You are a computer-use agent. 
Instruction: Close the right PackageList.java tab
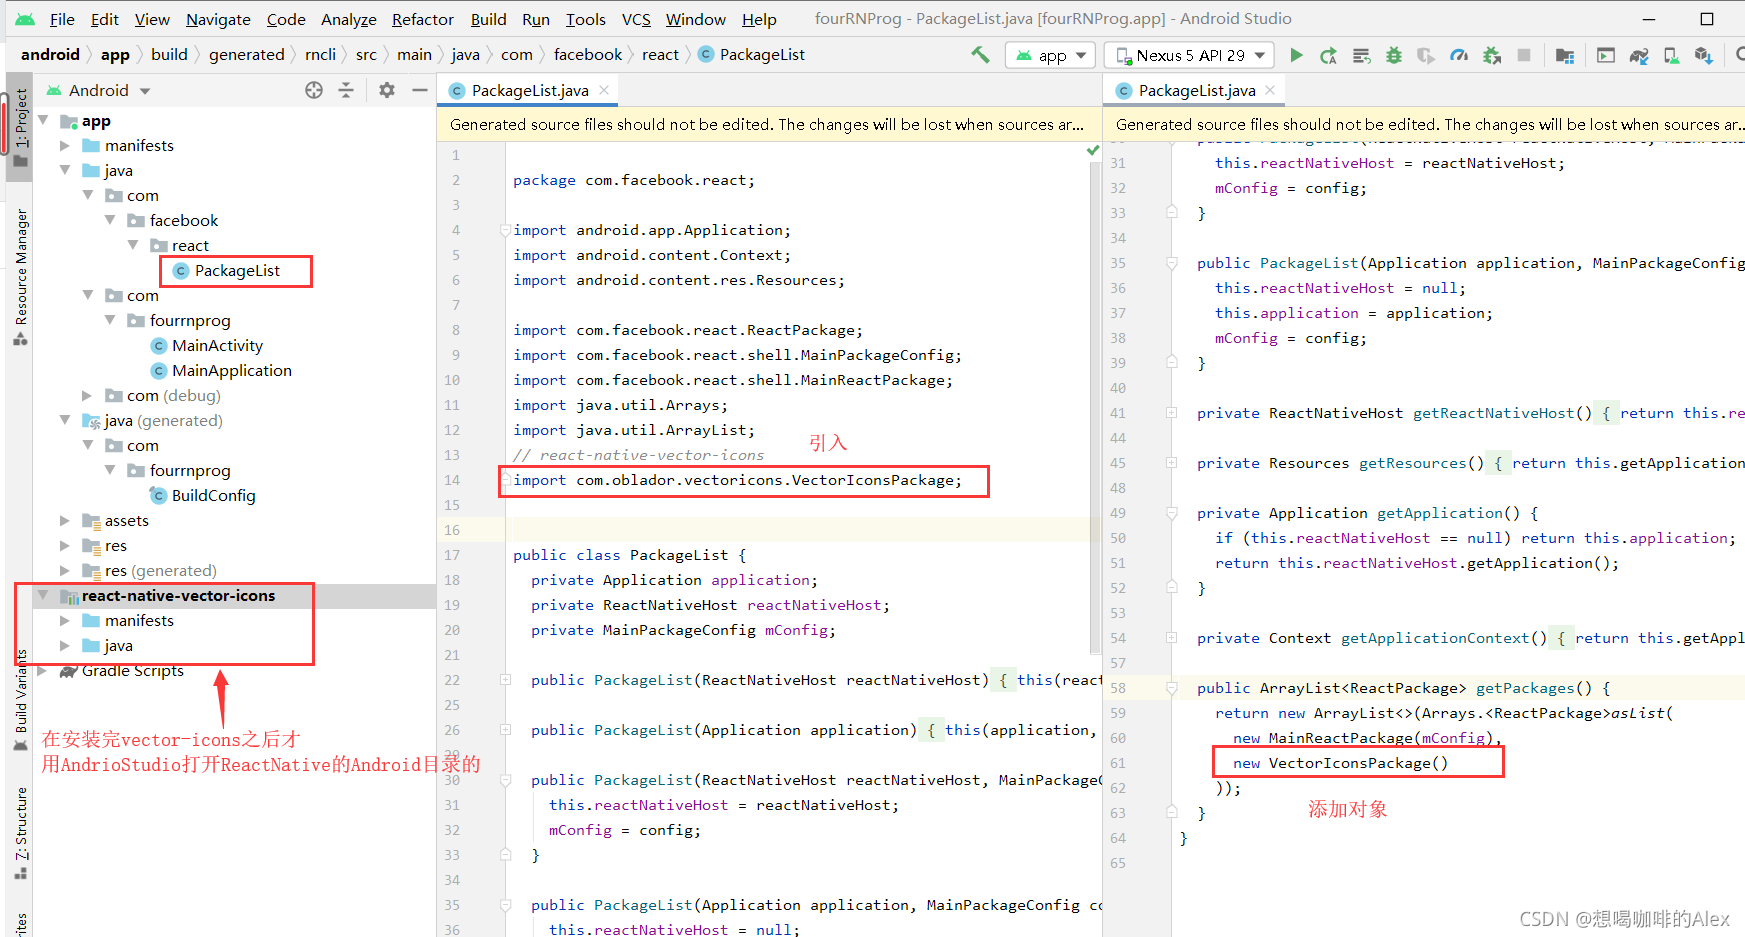[x=1270, y=90]
